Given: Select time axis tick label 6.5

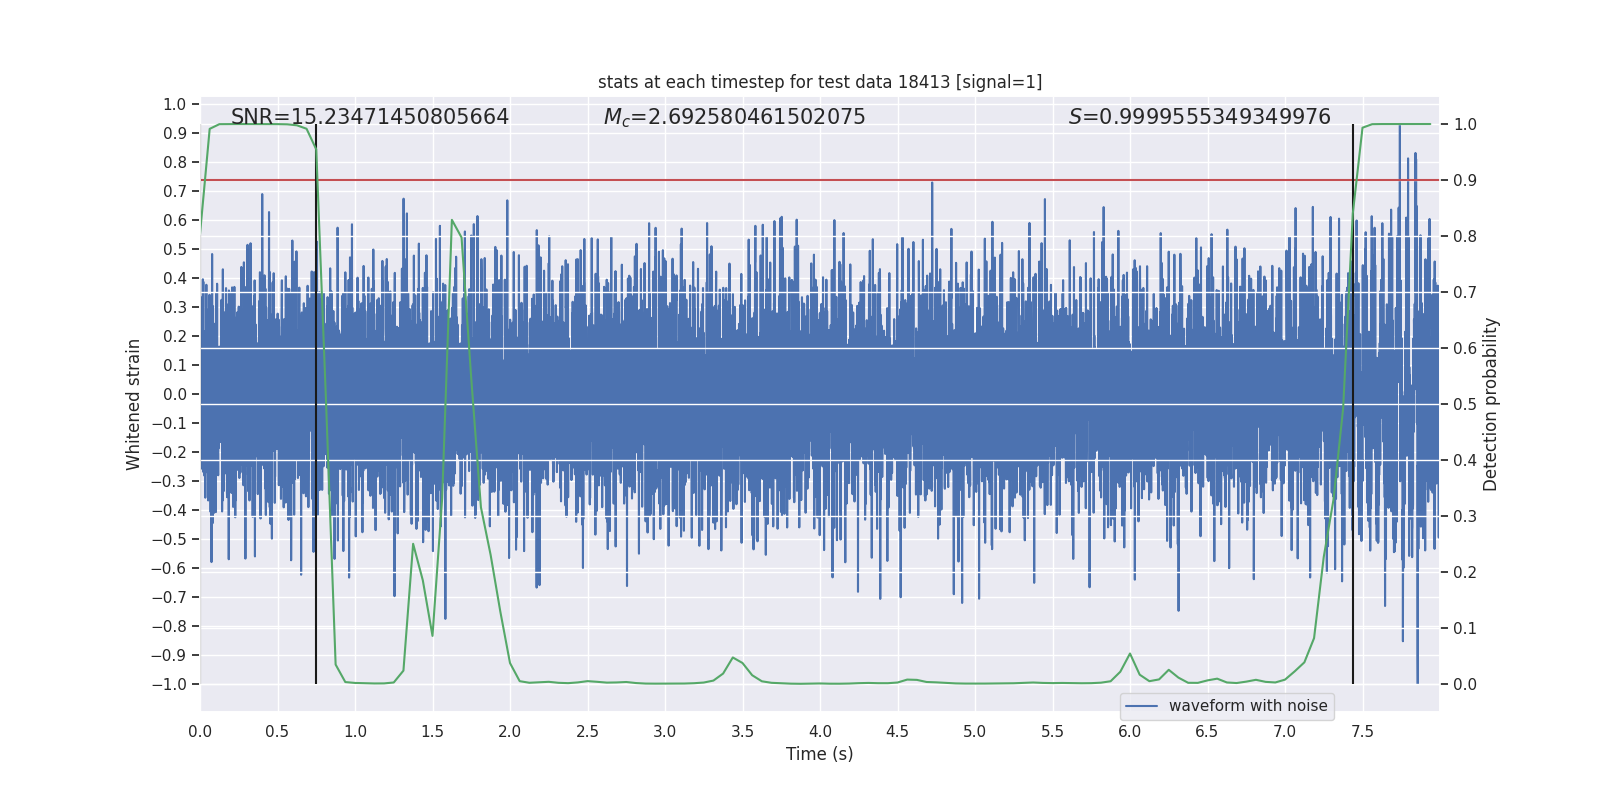Looking at the screenshot, I should (x=1208, y=731).
